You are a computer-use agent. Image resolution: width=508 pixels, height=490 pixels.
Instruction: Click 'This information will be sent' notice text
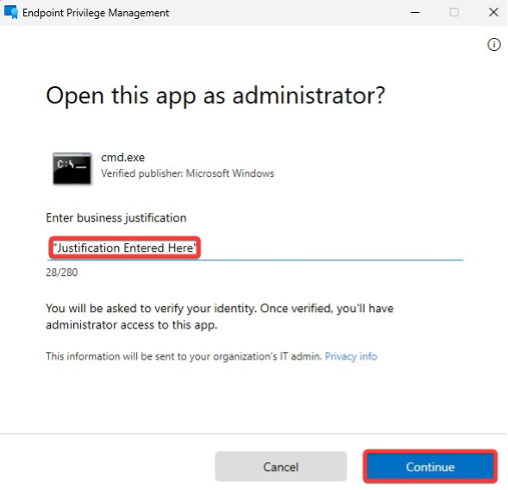(184, 356)
